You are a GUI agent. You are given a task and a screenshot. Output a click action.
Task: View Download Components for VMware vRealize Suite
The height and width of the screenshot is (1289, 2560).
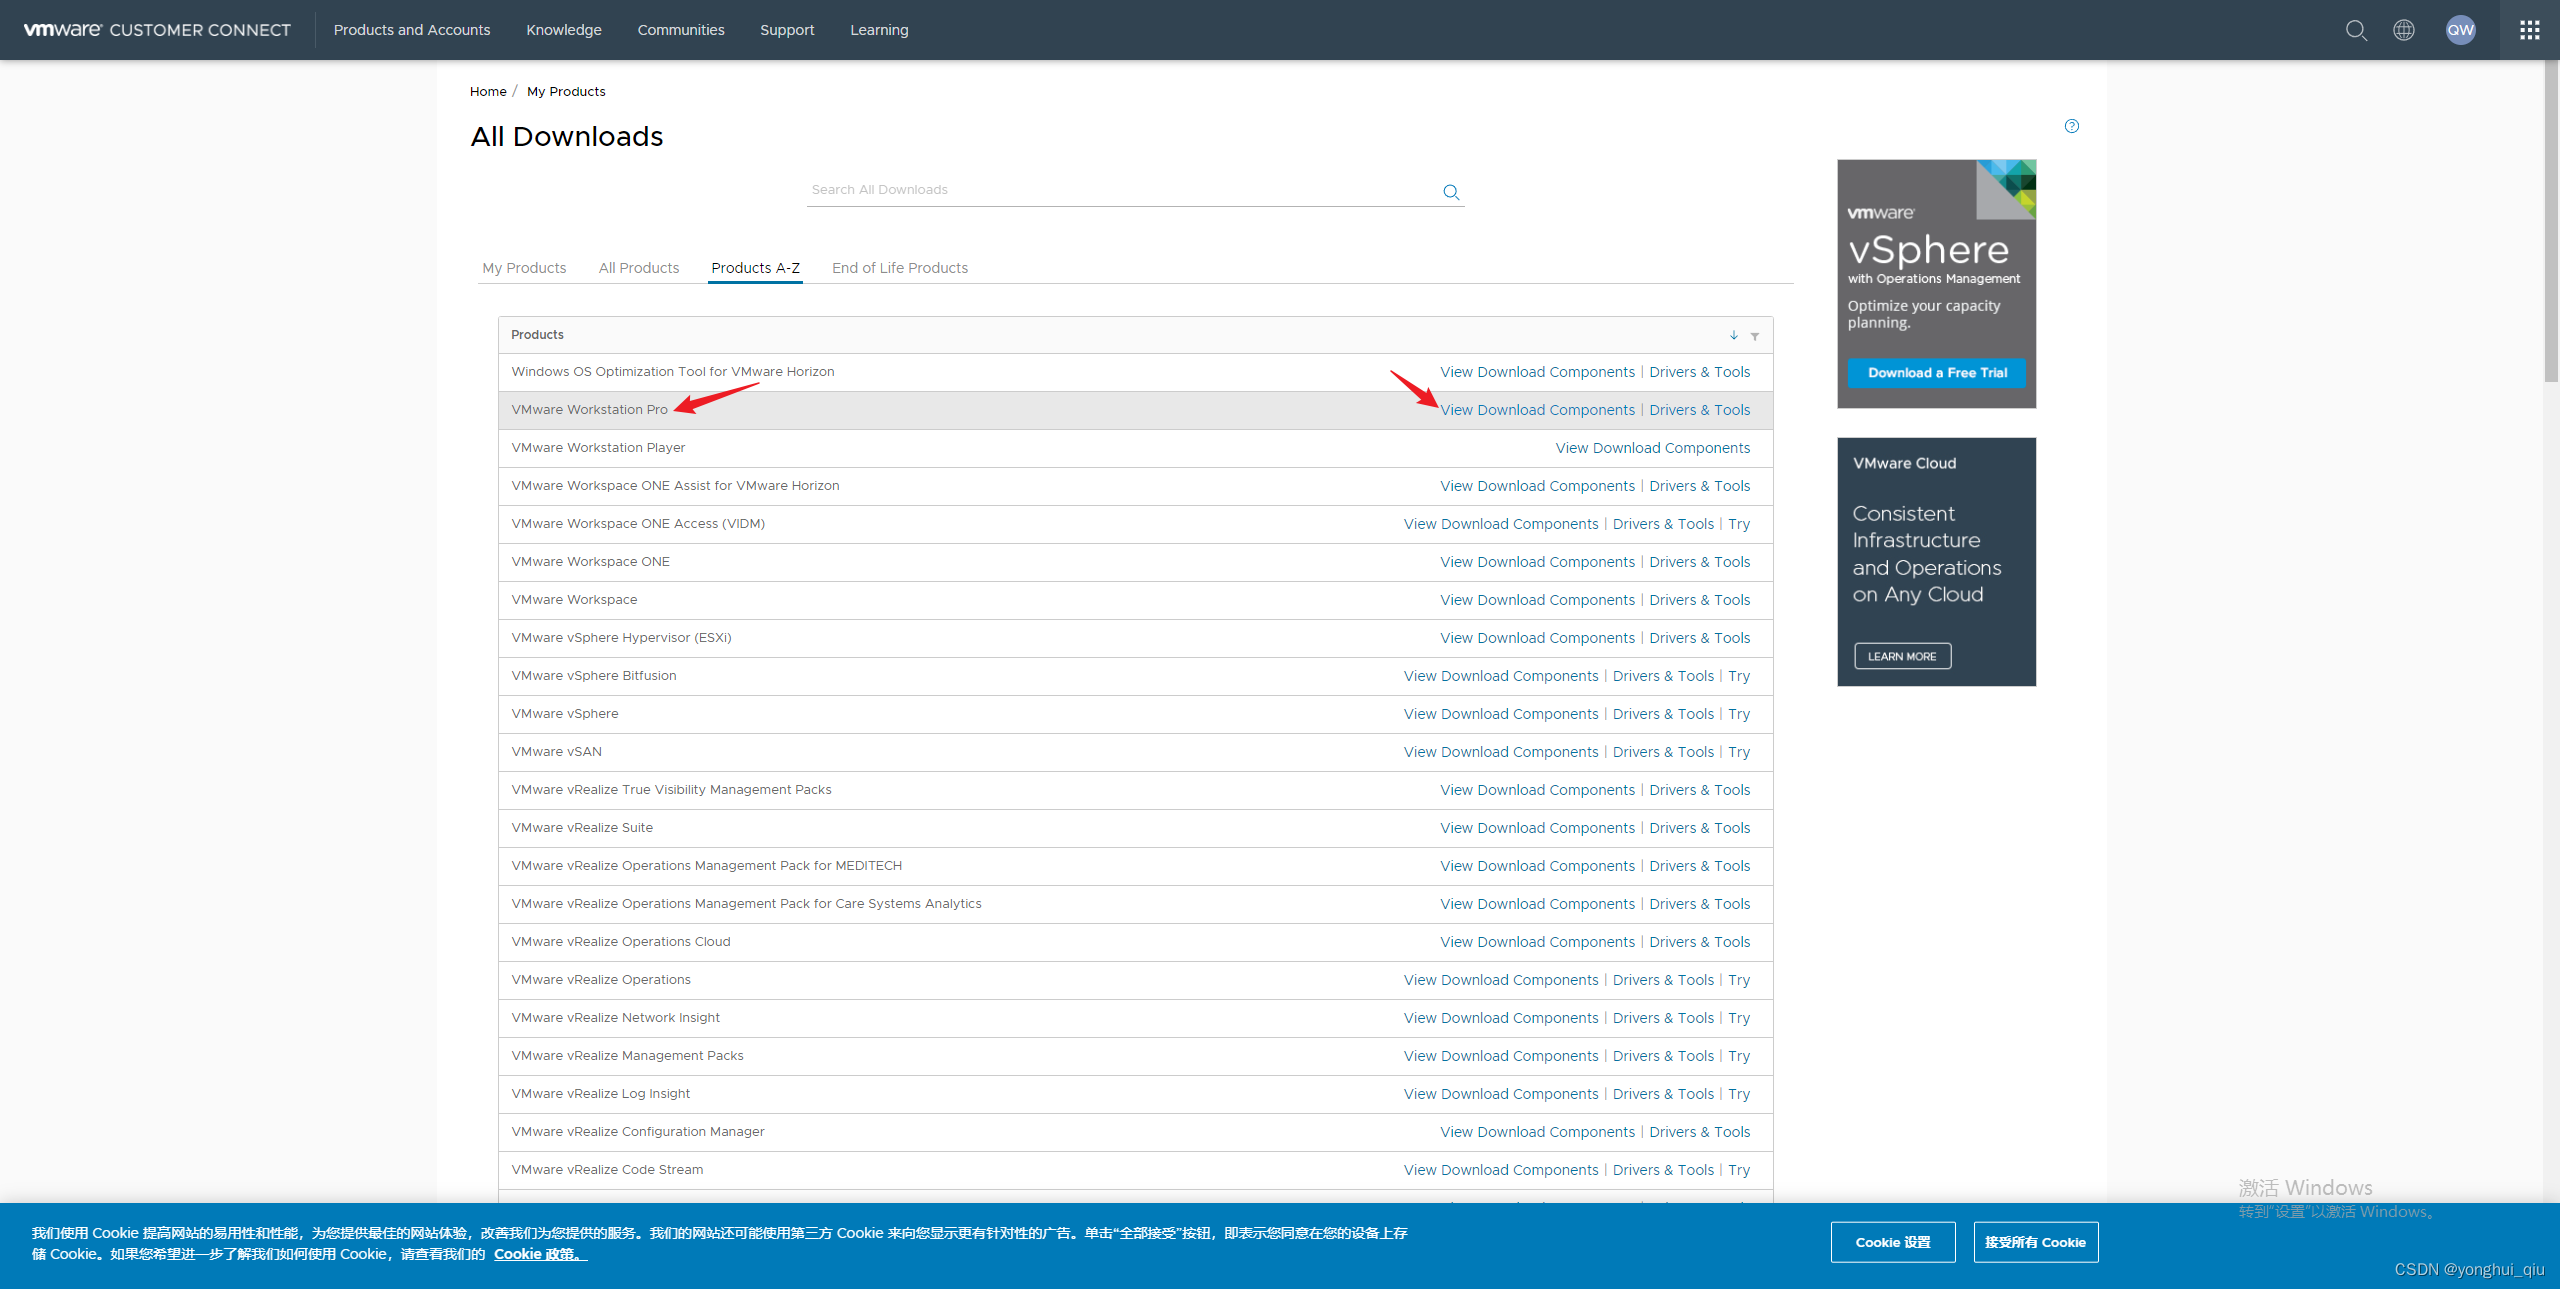[x=1538, y=828]
